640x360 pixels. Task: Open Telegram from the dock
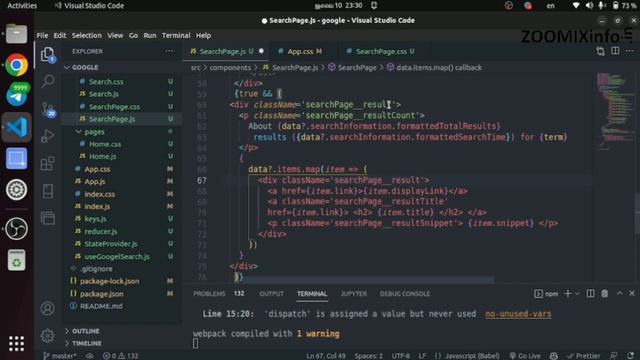click(x=16, y=96)
